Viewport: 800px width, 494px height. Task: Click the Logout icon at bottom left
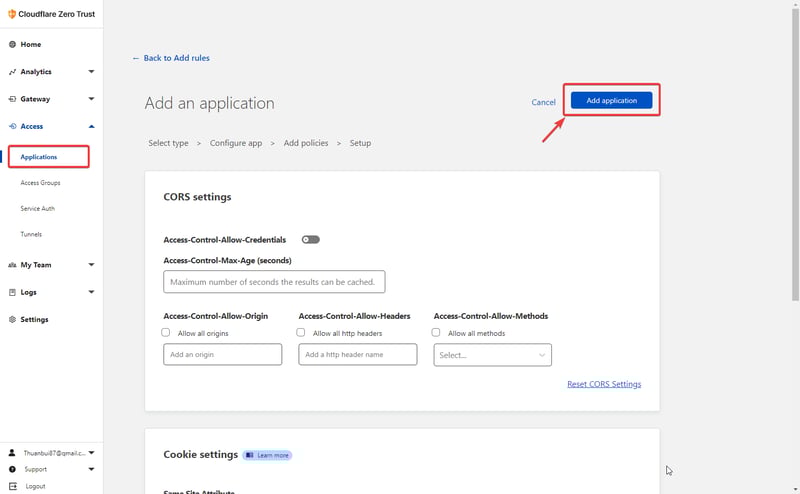(x=12, y=486)
